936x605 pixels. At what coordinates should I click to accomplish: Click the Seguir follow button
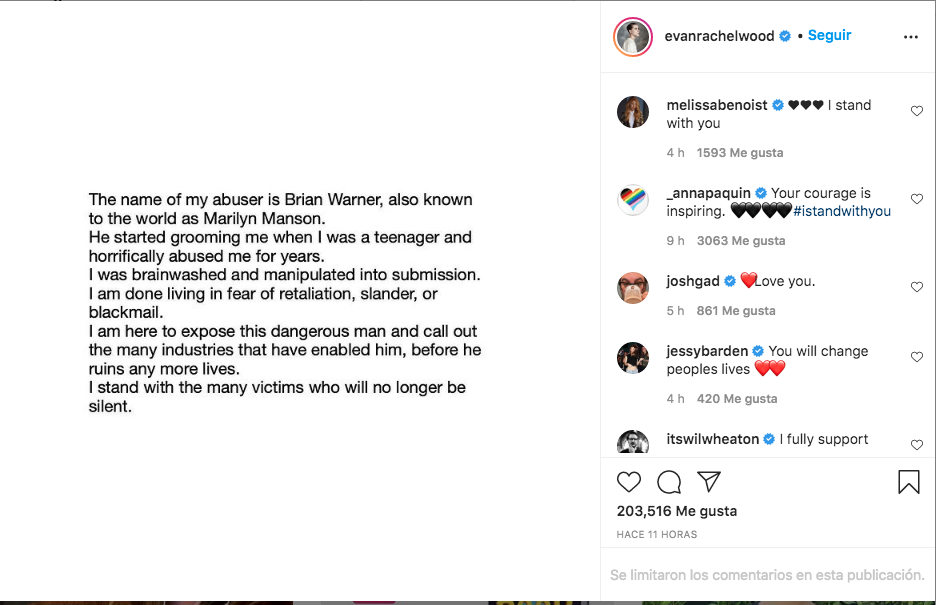(x=829, y=35)
